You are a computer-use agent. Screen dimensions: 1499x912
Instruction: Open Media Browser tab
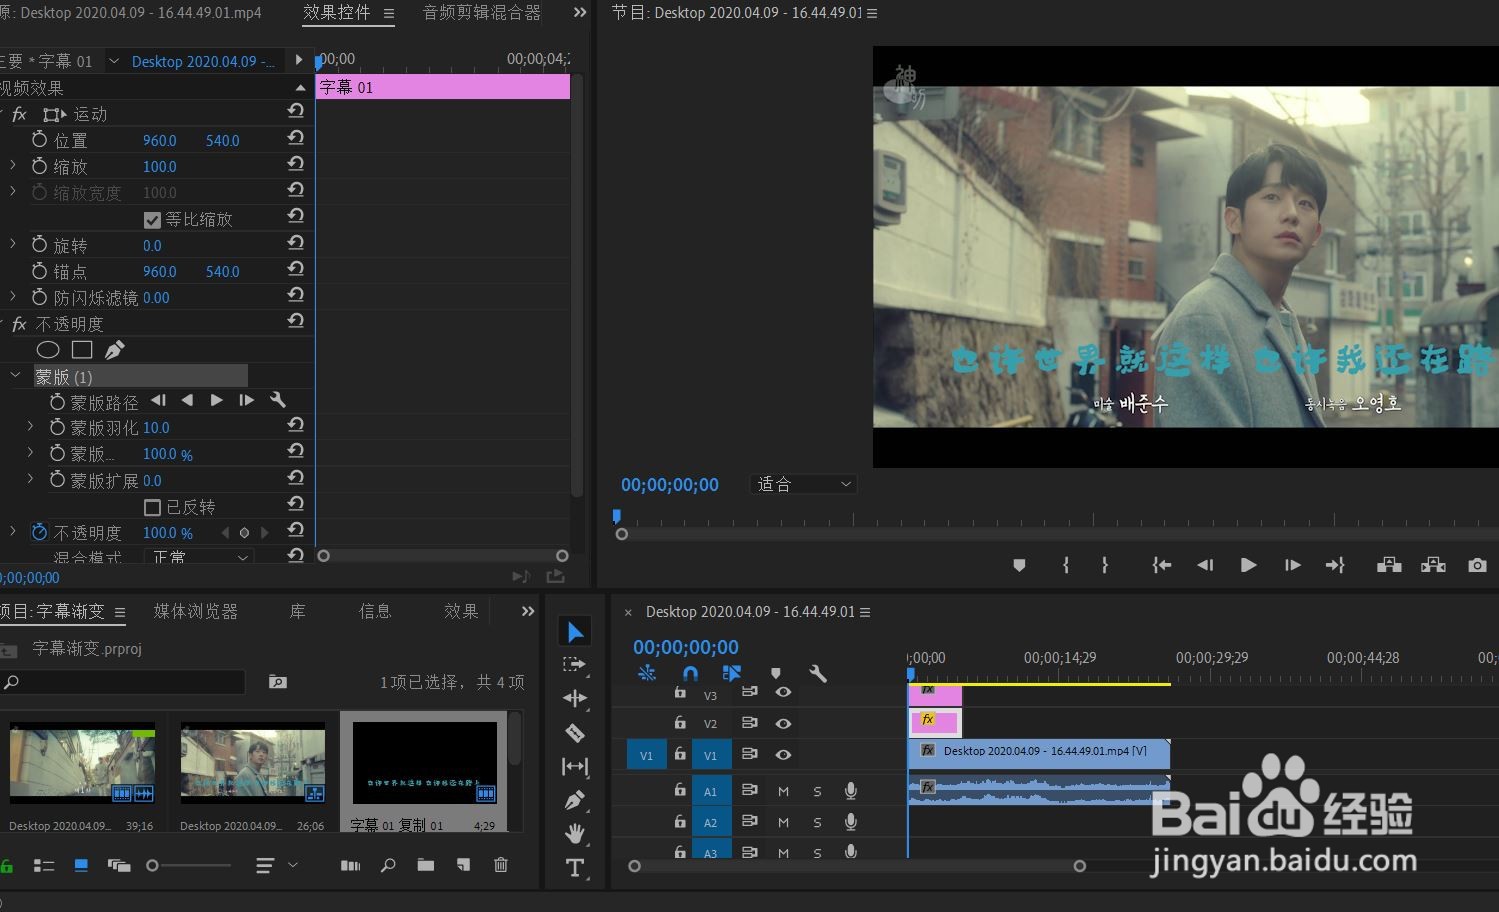[196, 611]
